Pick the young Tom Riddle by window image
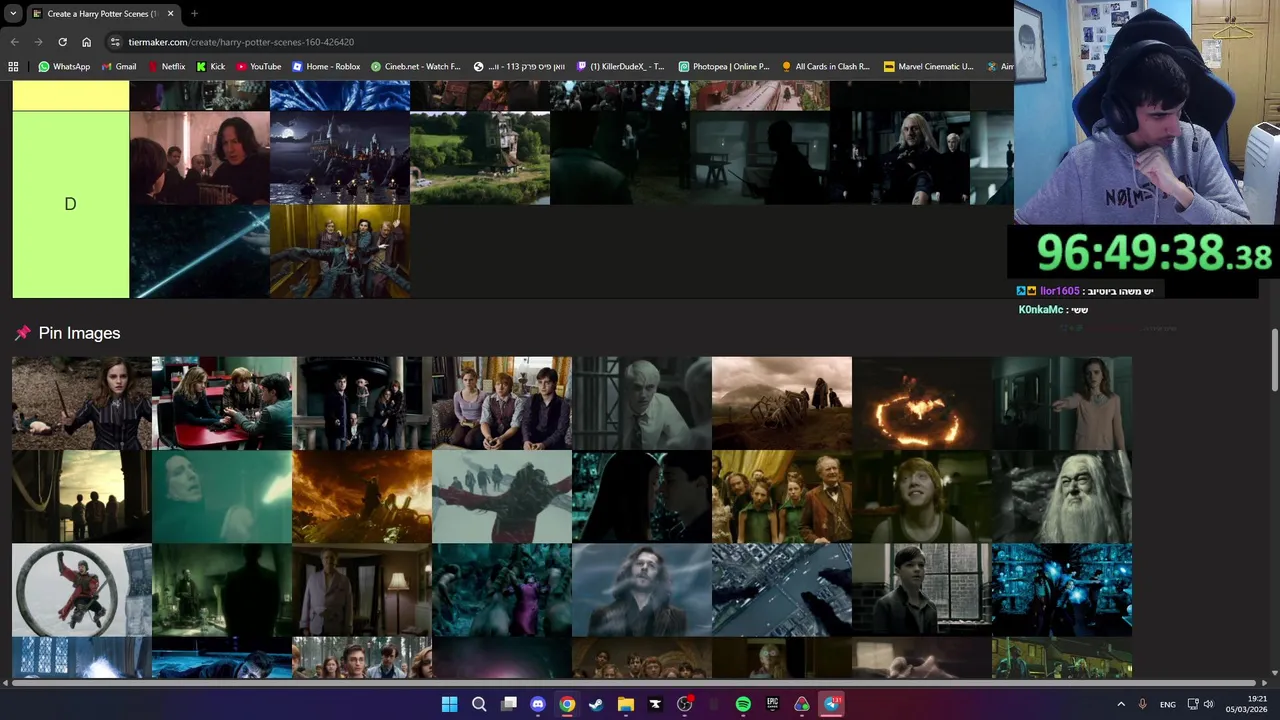Screen dimensions: 1280x720 (x=922, y=590)
